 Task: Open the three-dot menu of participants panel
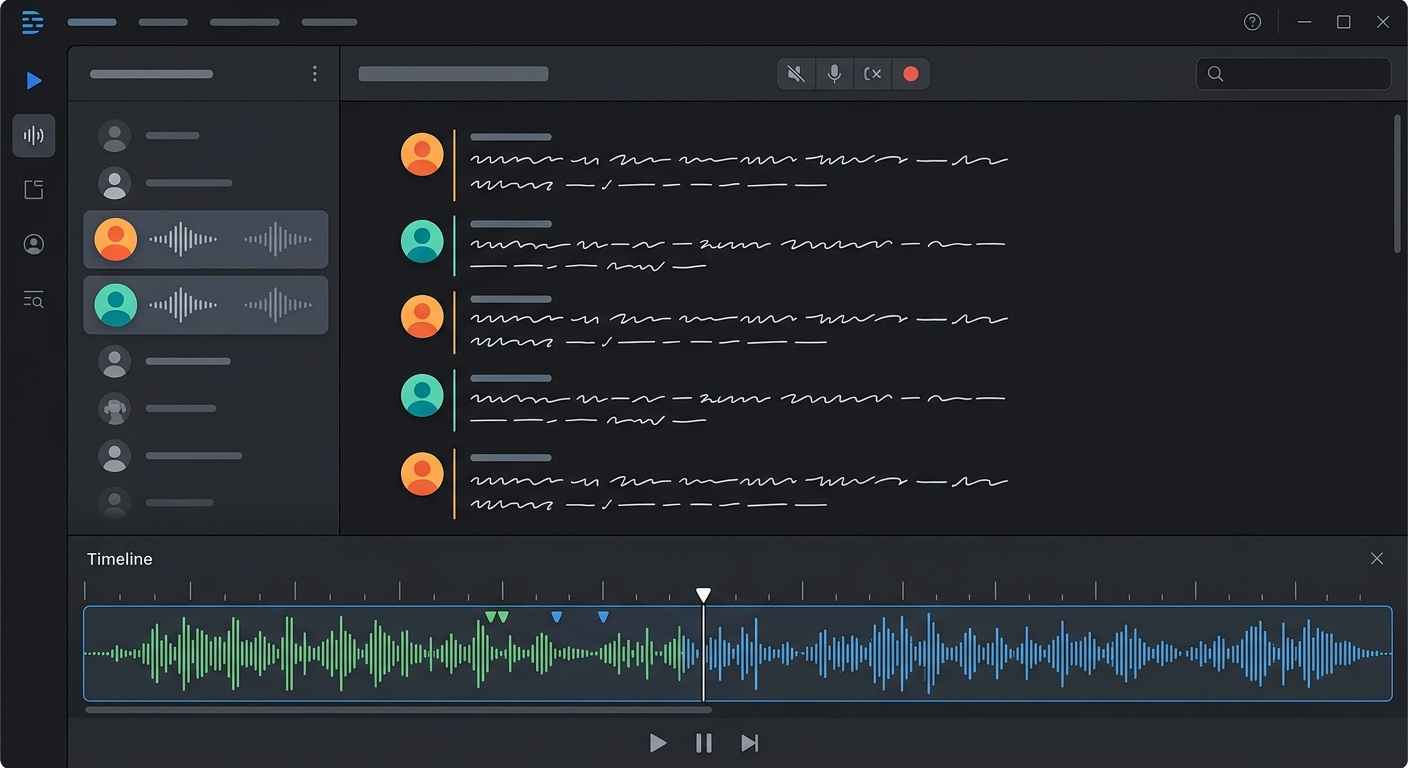(x=315, y=74)
